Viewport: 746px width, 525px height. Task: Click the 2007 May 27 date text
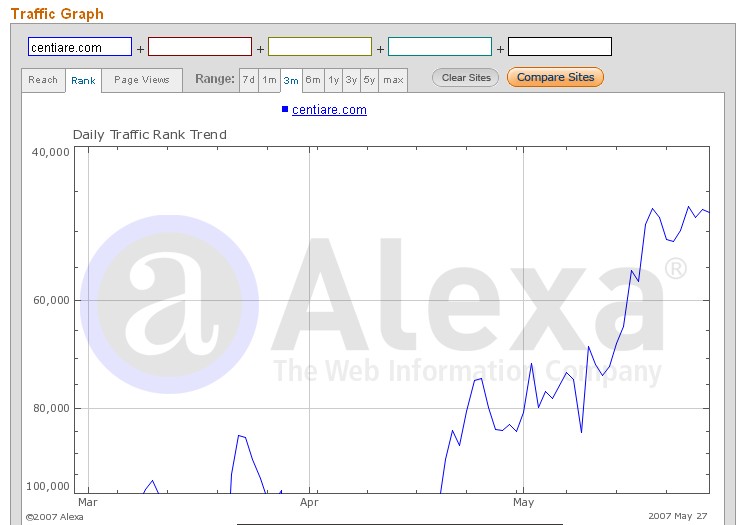677,516
